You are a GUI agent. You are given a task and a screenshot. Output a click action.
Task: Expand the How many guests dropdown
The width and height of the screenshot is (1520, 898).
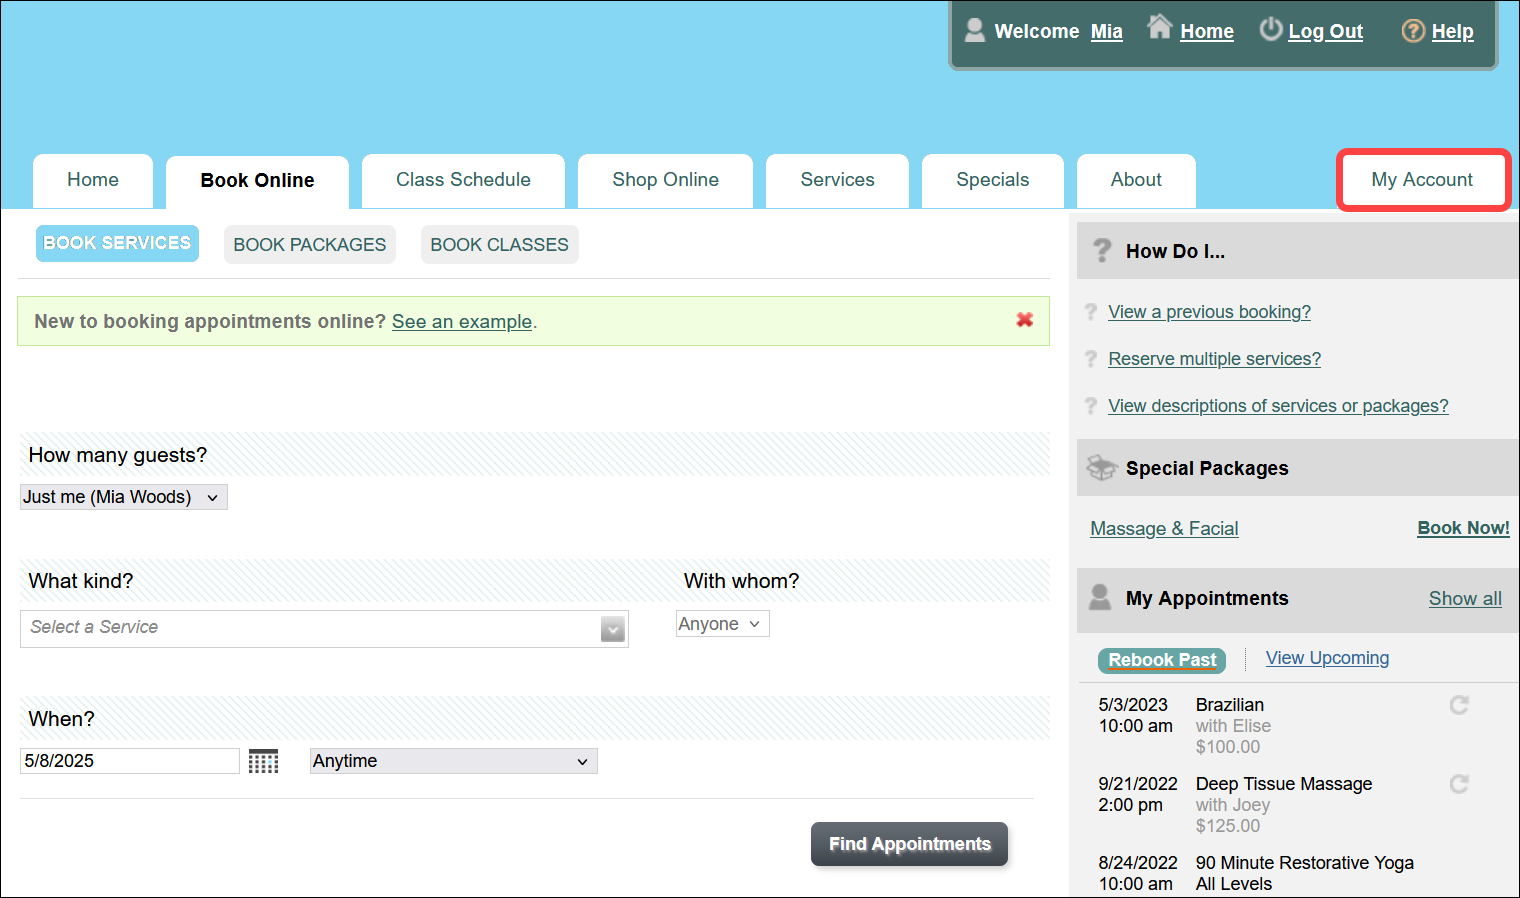click(124, 497)
